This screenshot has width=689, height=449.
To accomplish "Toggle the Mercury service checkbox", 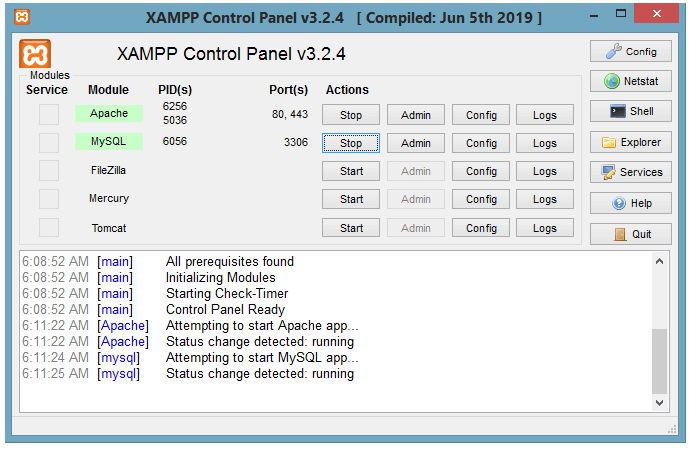I will click(x=49, y=199).
